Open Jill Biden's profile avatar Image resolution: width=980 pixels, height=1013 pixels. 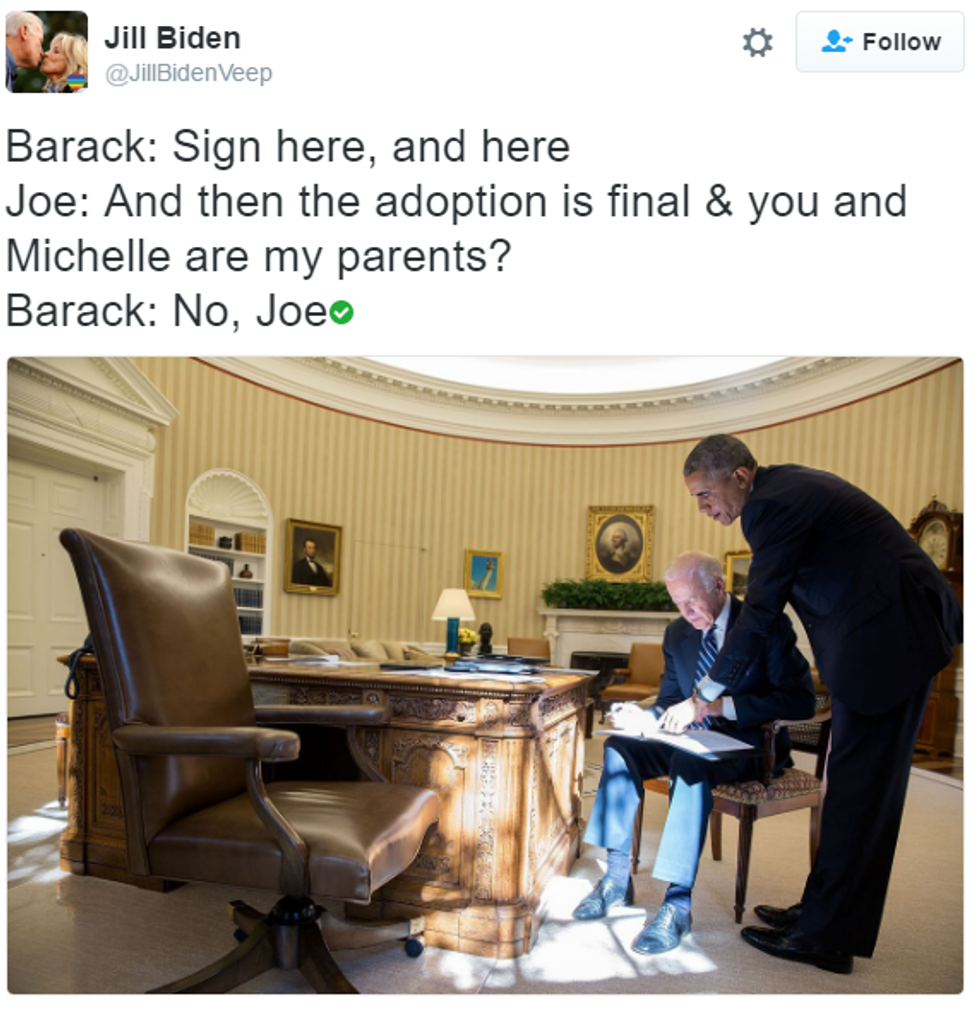[x=47, y=52]
